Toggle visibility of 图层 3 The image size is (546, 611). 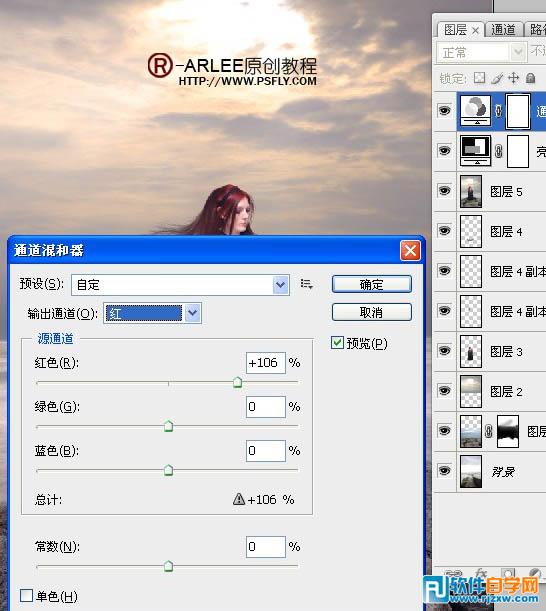[444, 351]
